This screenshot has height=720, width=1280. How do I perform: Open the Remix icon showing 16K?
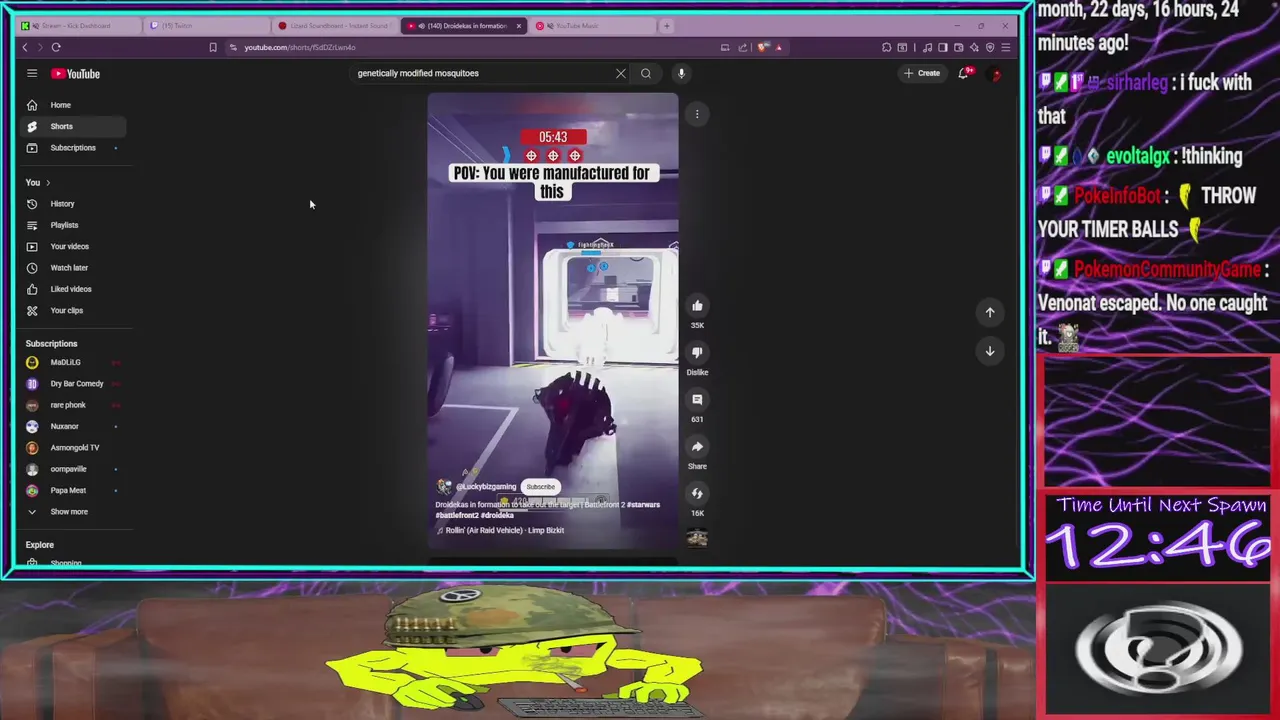(697, 493)
